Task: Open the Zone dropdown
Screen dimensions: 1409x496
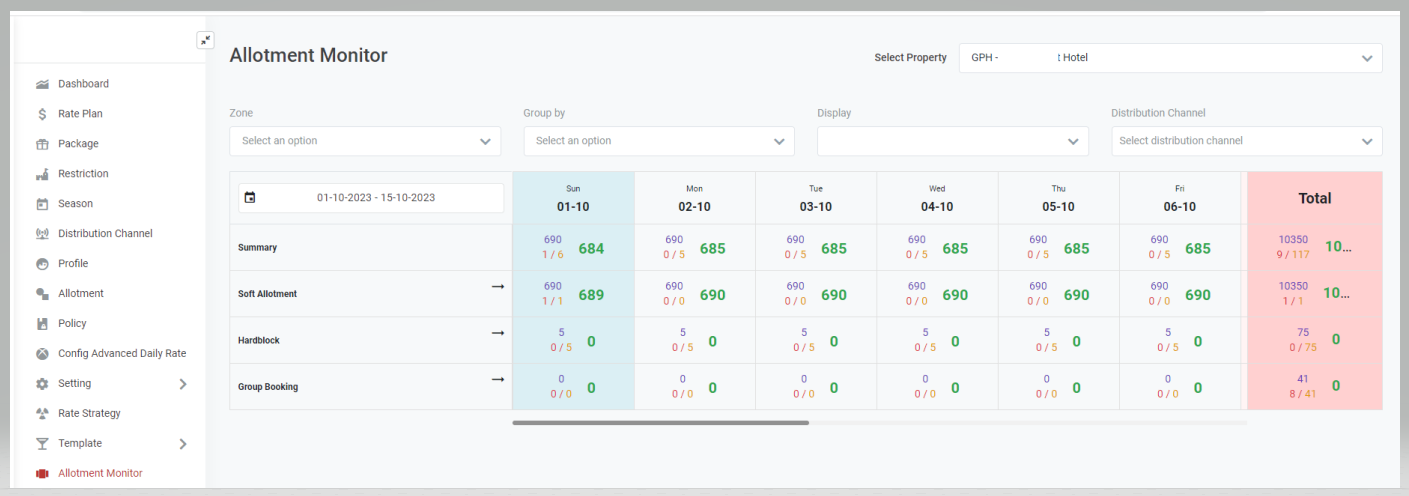Action: point(365,141)
